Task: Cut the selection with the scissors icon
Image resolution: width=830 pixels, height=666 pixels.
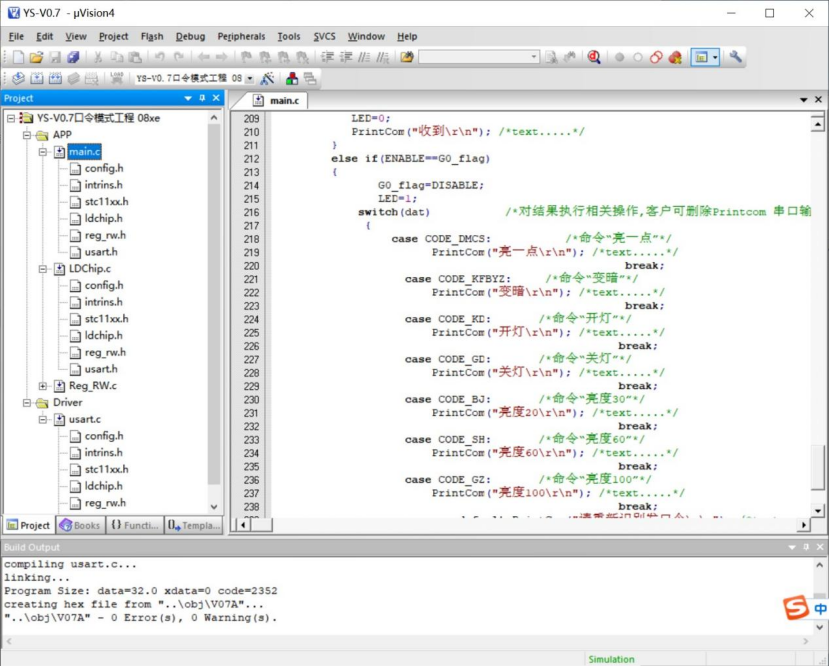Action: click(x=98, y=57)
